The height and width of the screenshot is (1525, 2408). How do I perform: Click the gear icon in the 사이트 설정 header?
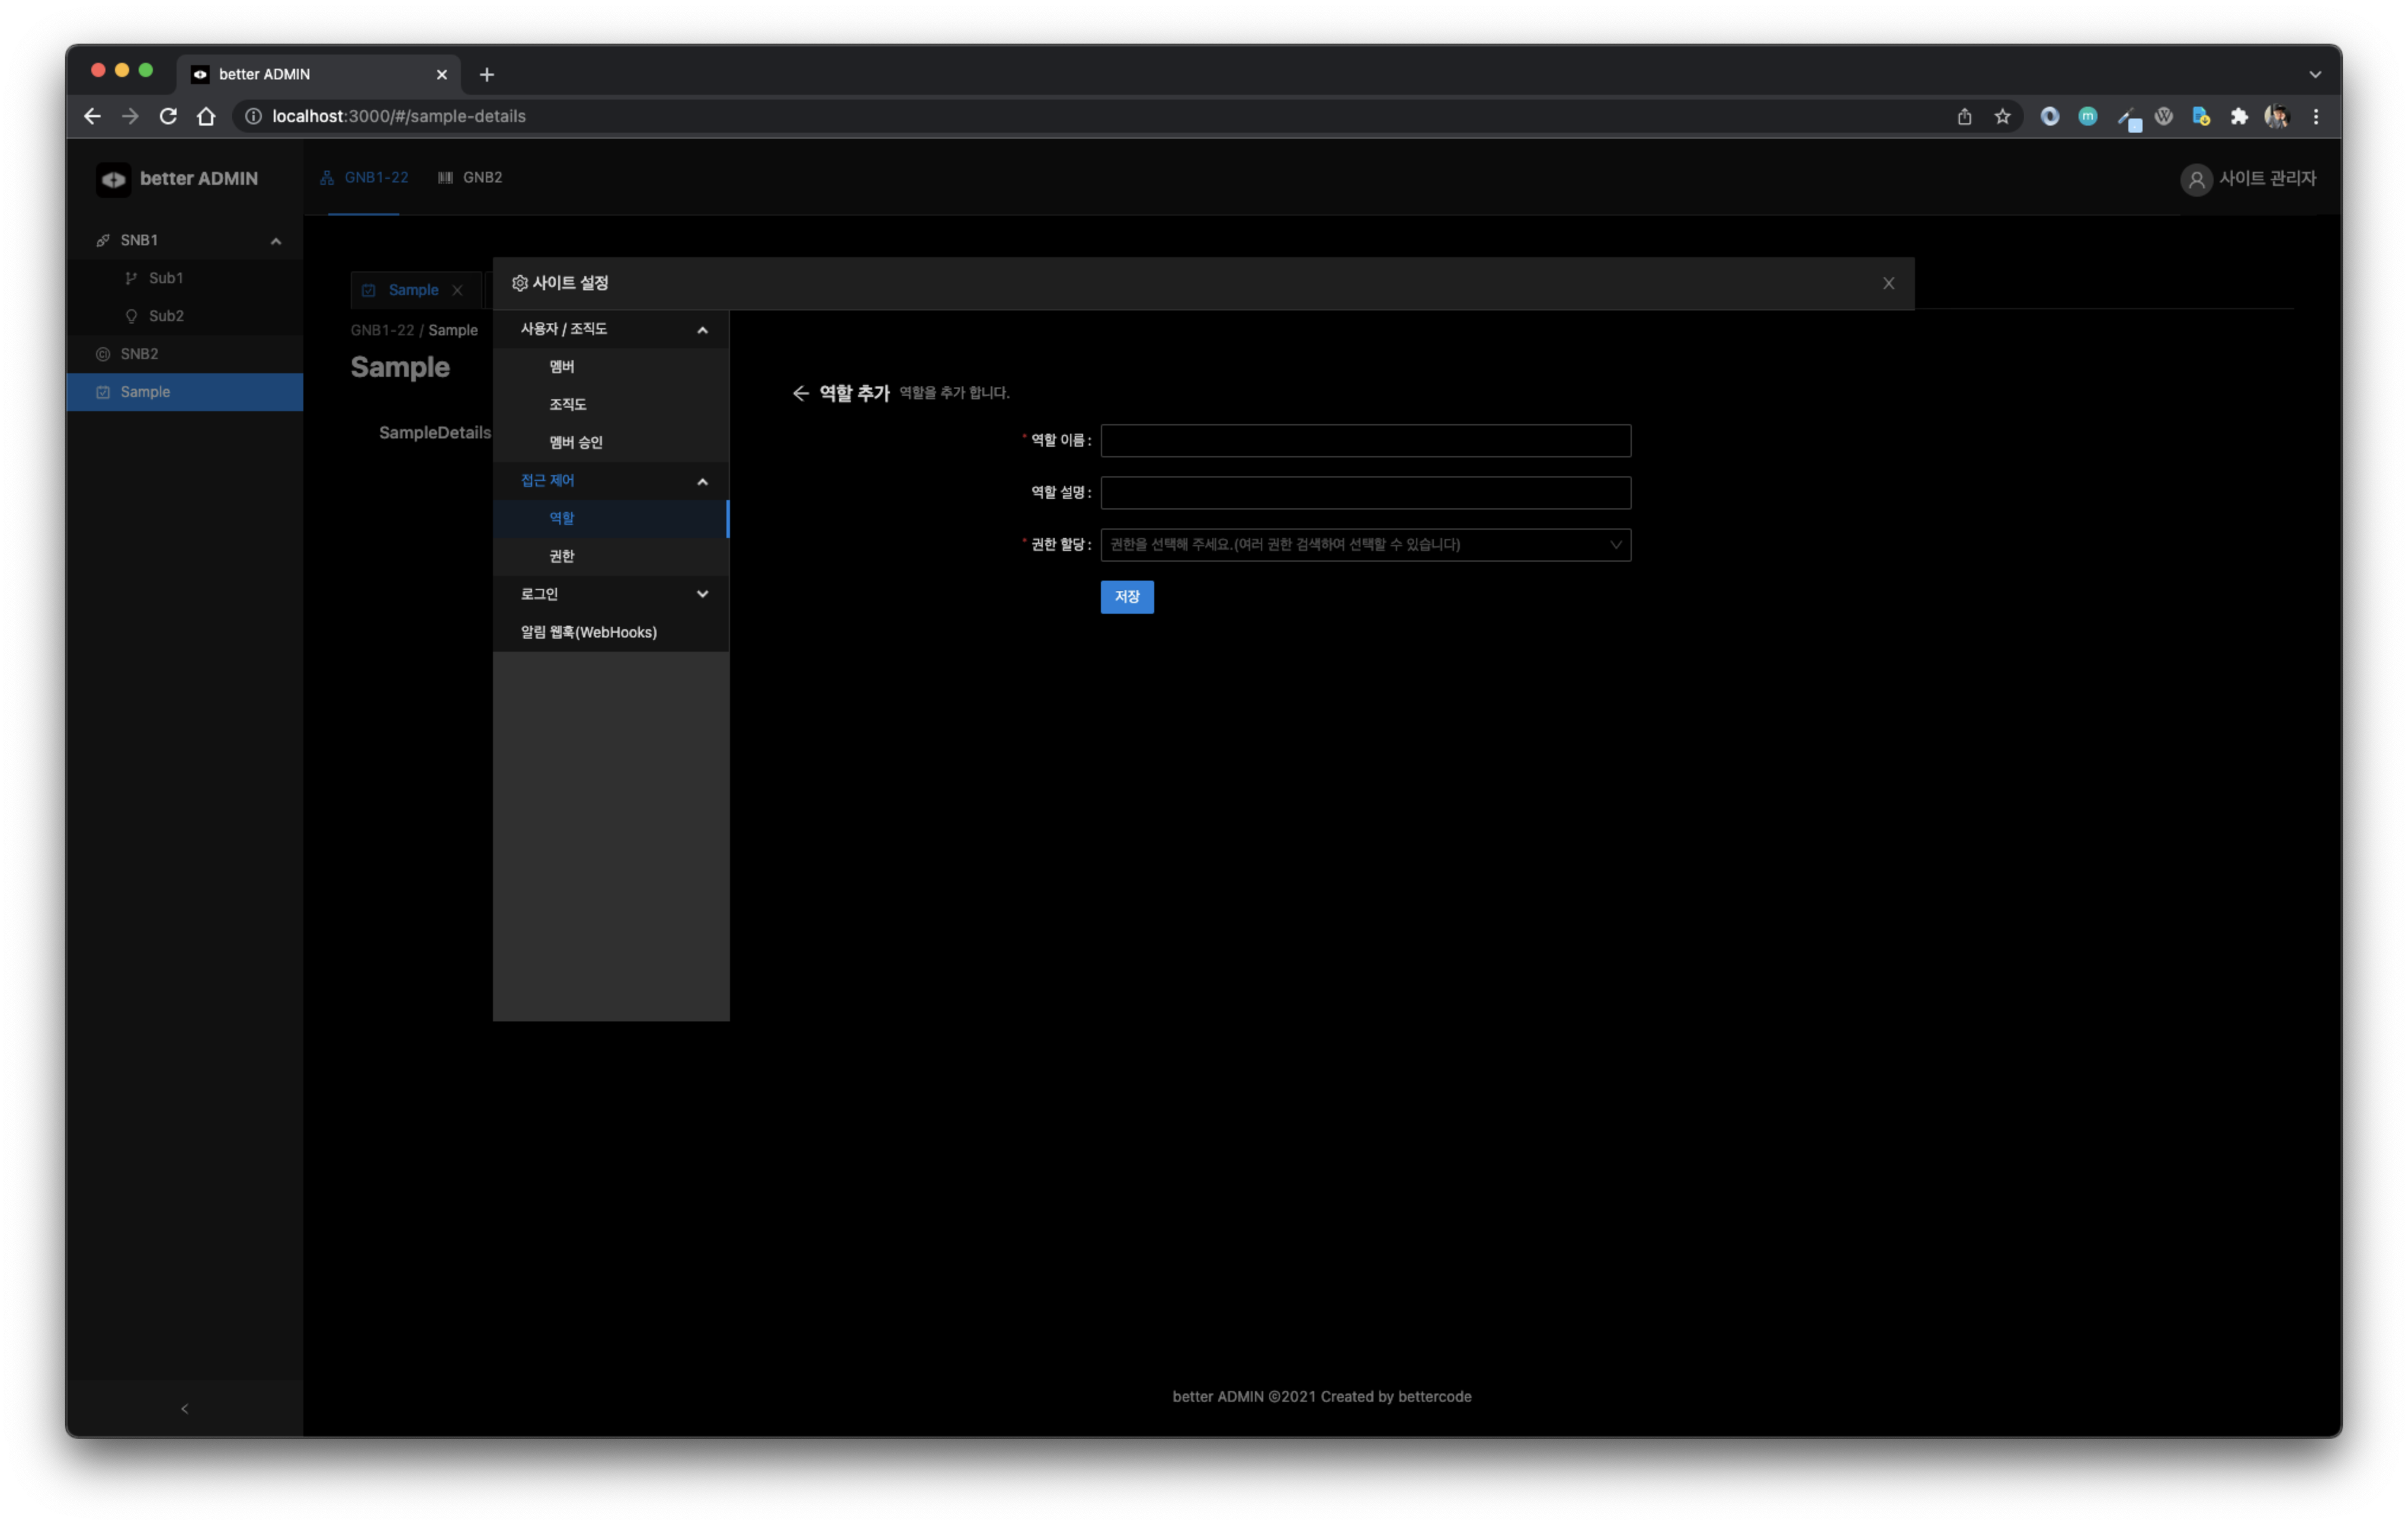tap(520, 283)
